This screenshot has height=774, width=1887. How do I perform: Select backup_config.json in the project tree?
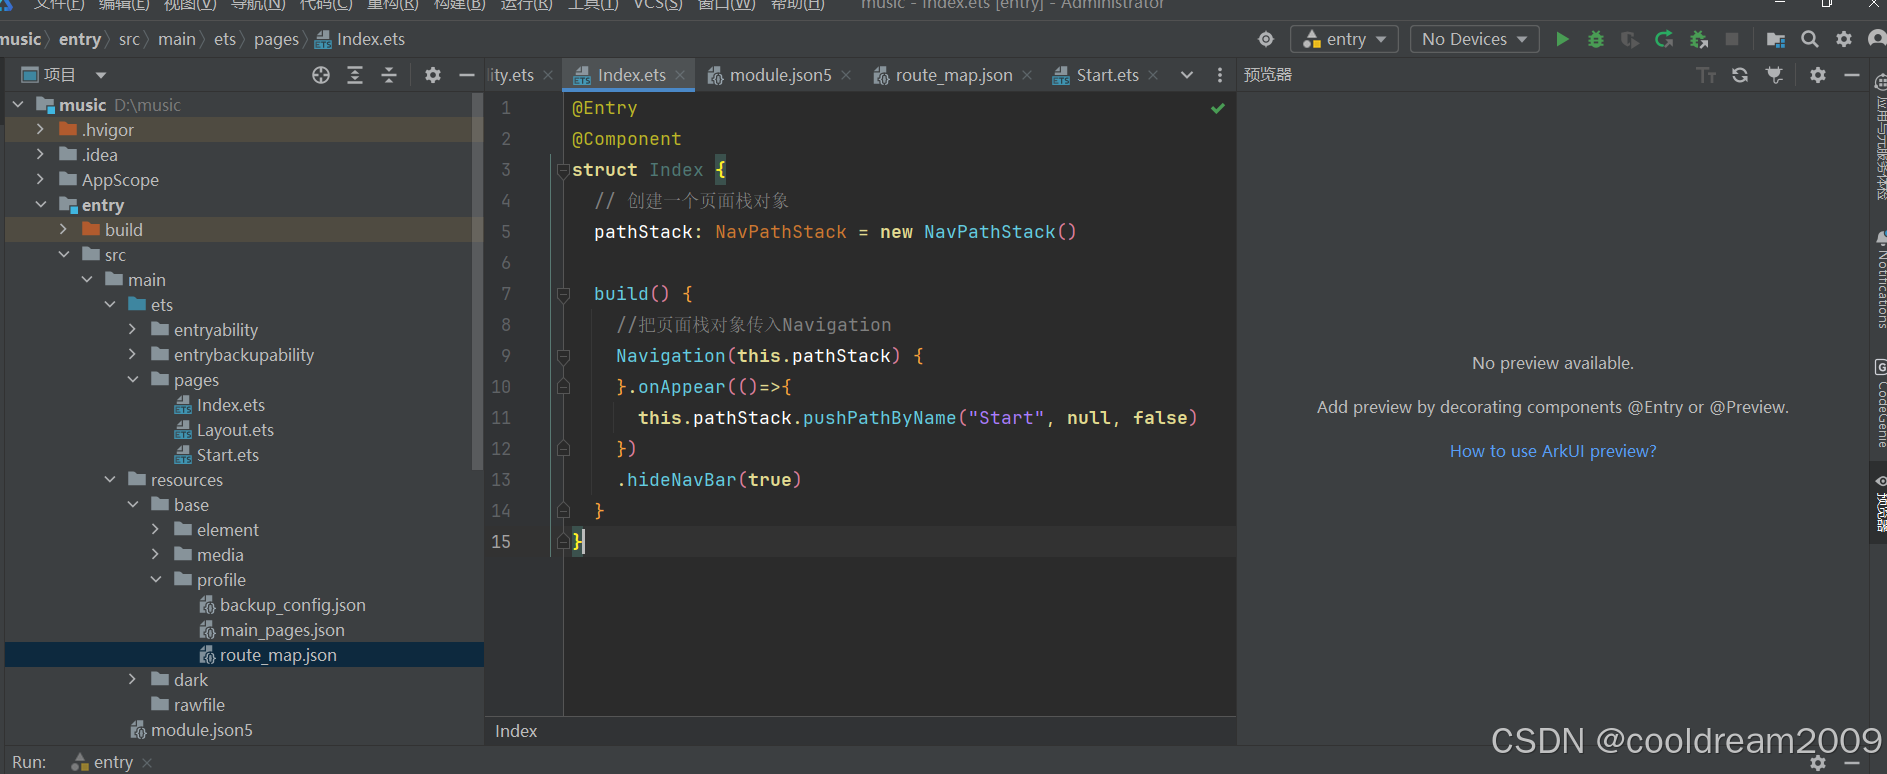(292, 605)
